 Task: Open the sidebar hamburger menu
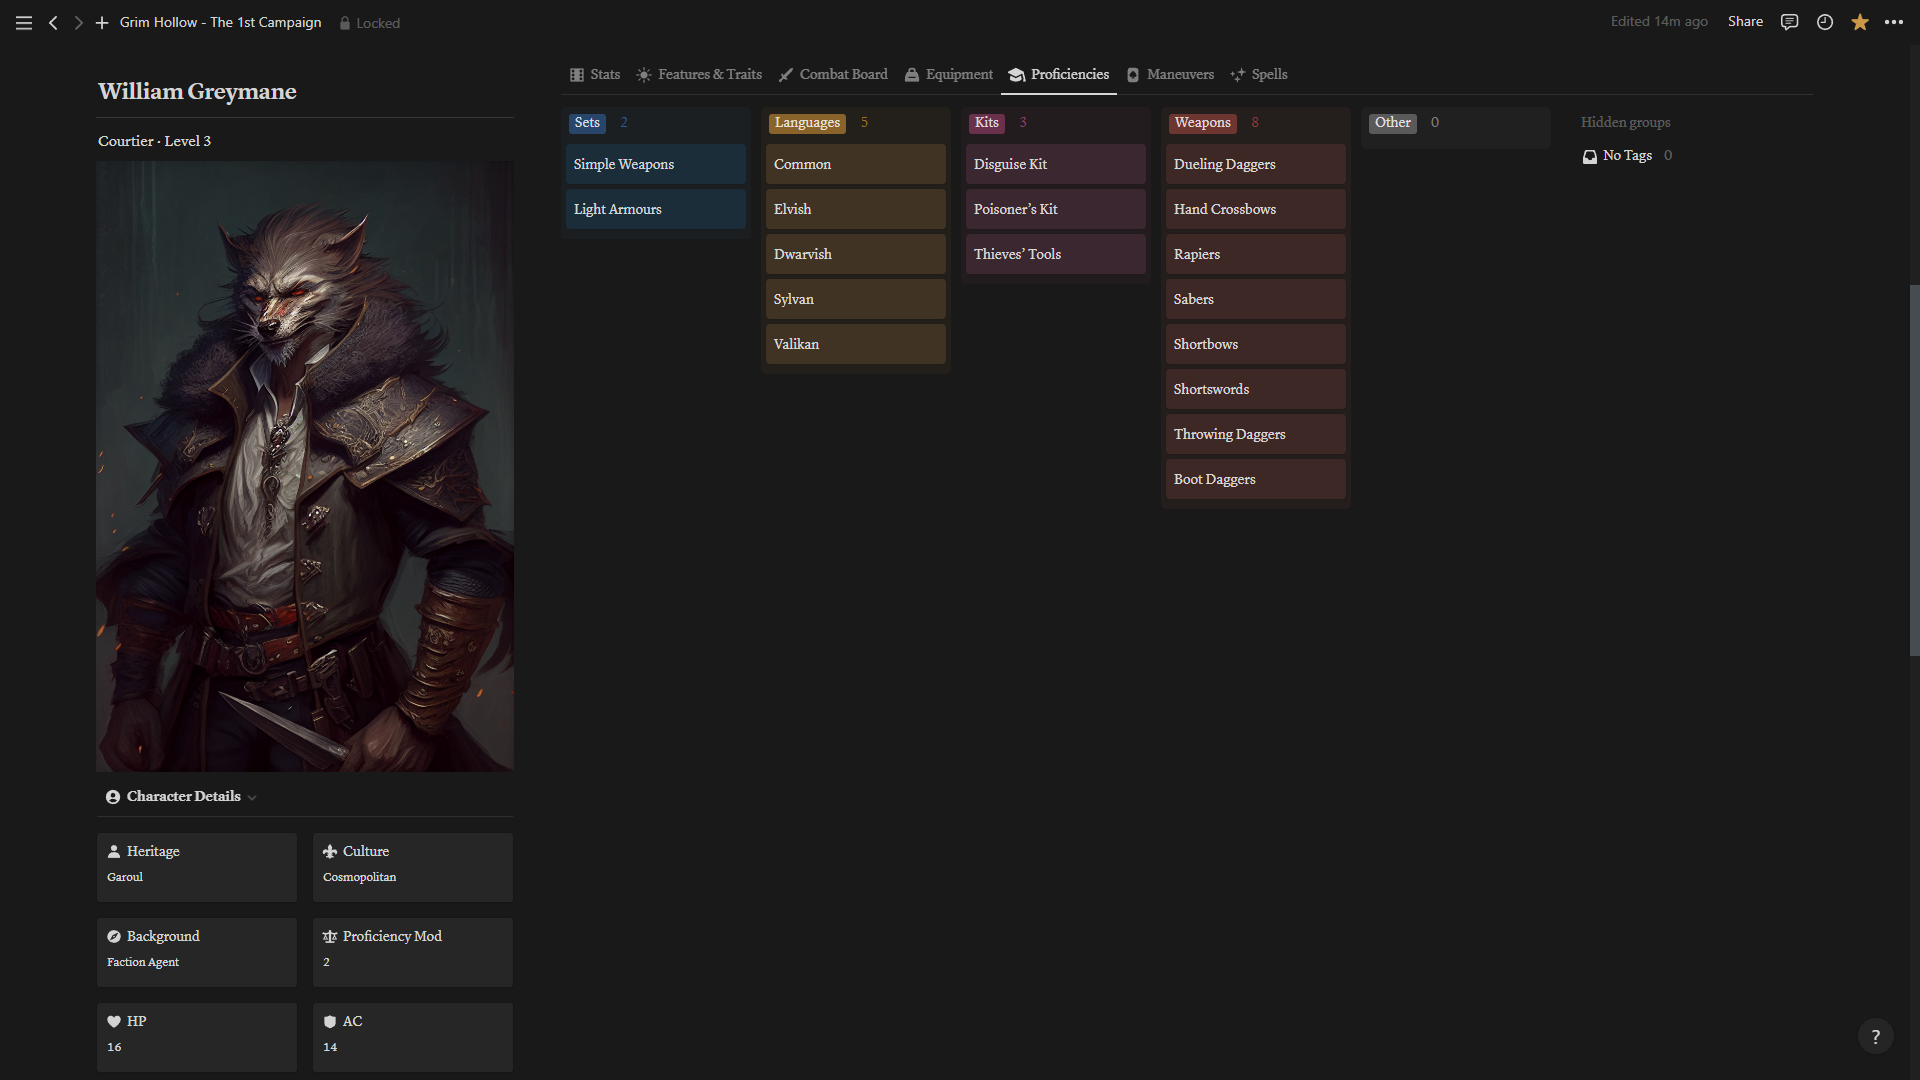click(x=24, y=22)
